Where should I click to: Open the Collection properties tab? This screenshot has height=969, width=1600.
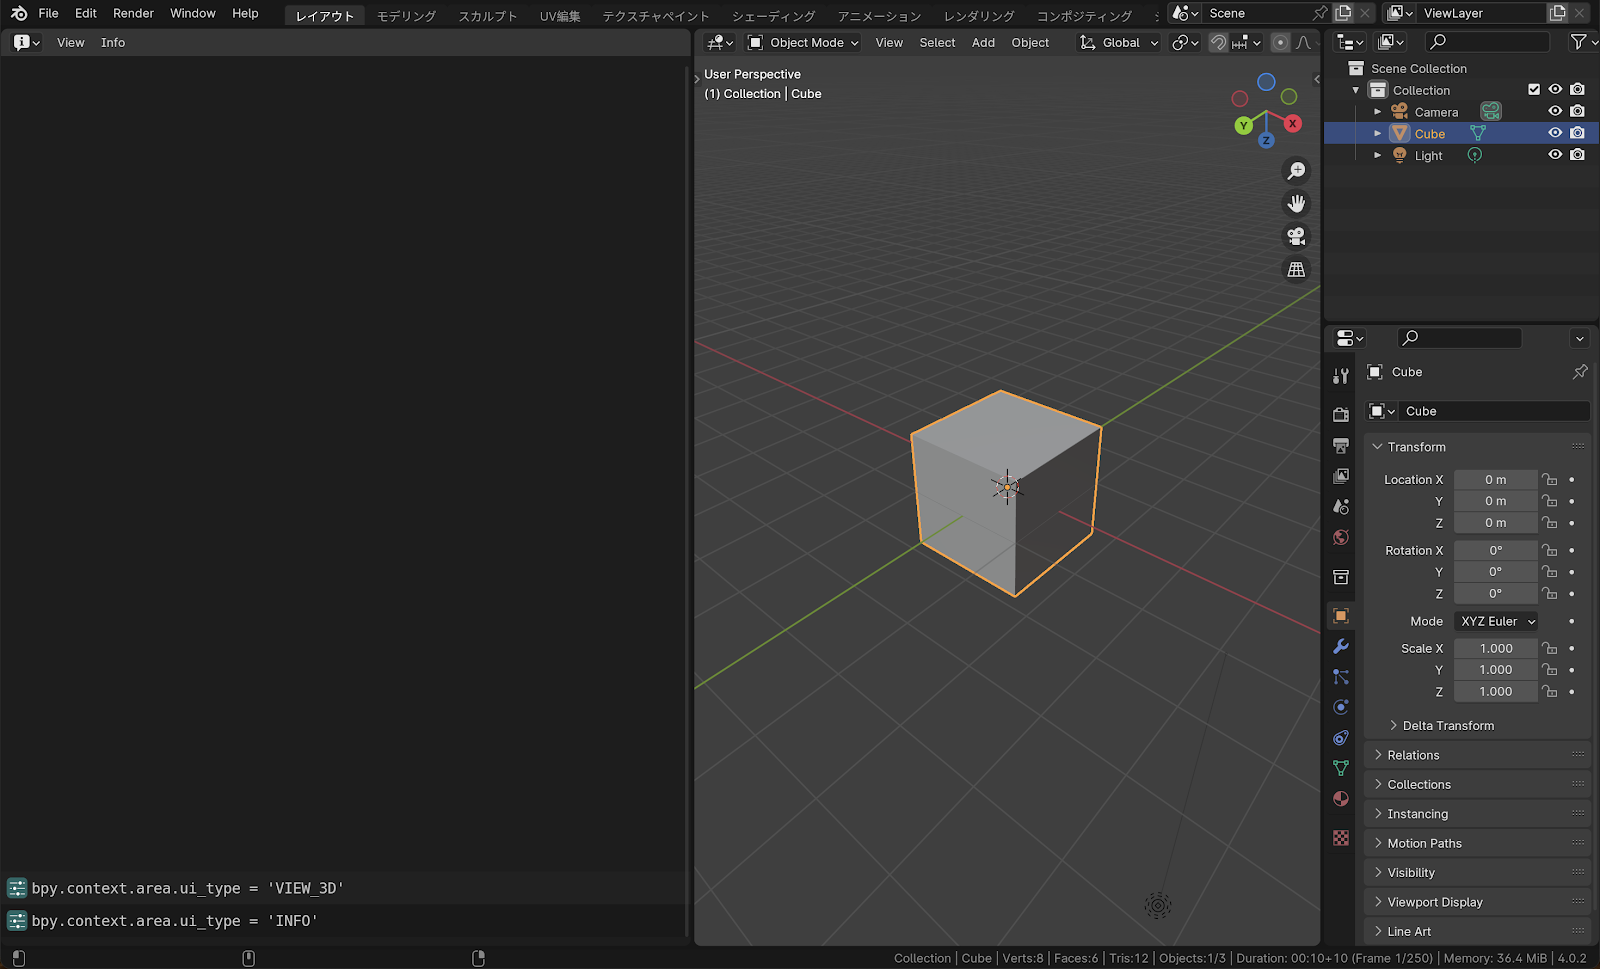[1341, 577]
